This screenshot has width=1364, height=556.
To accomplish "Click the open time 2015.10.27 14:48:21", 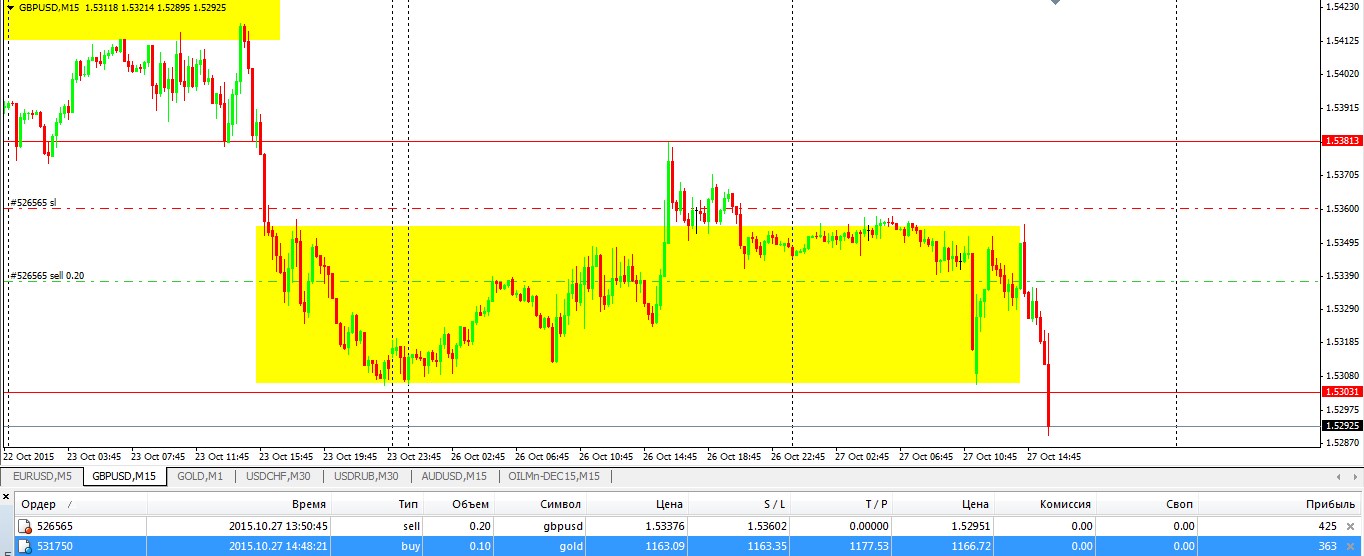I will tap(278, 546).
